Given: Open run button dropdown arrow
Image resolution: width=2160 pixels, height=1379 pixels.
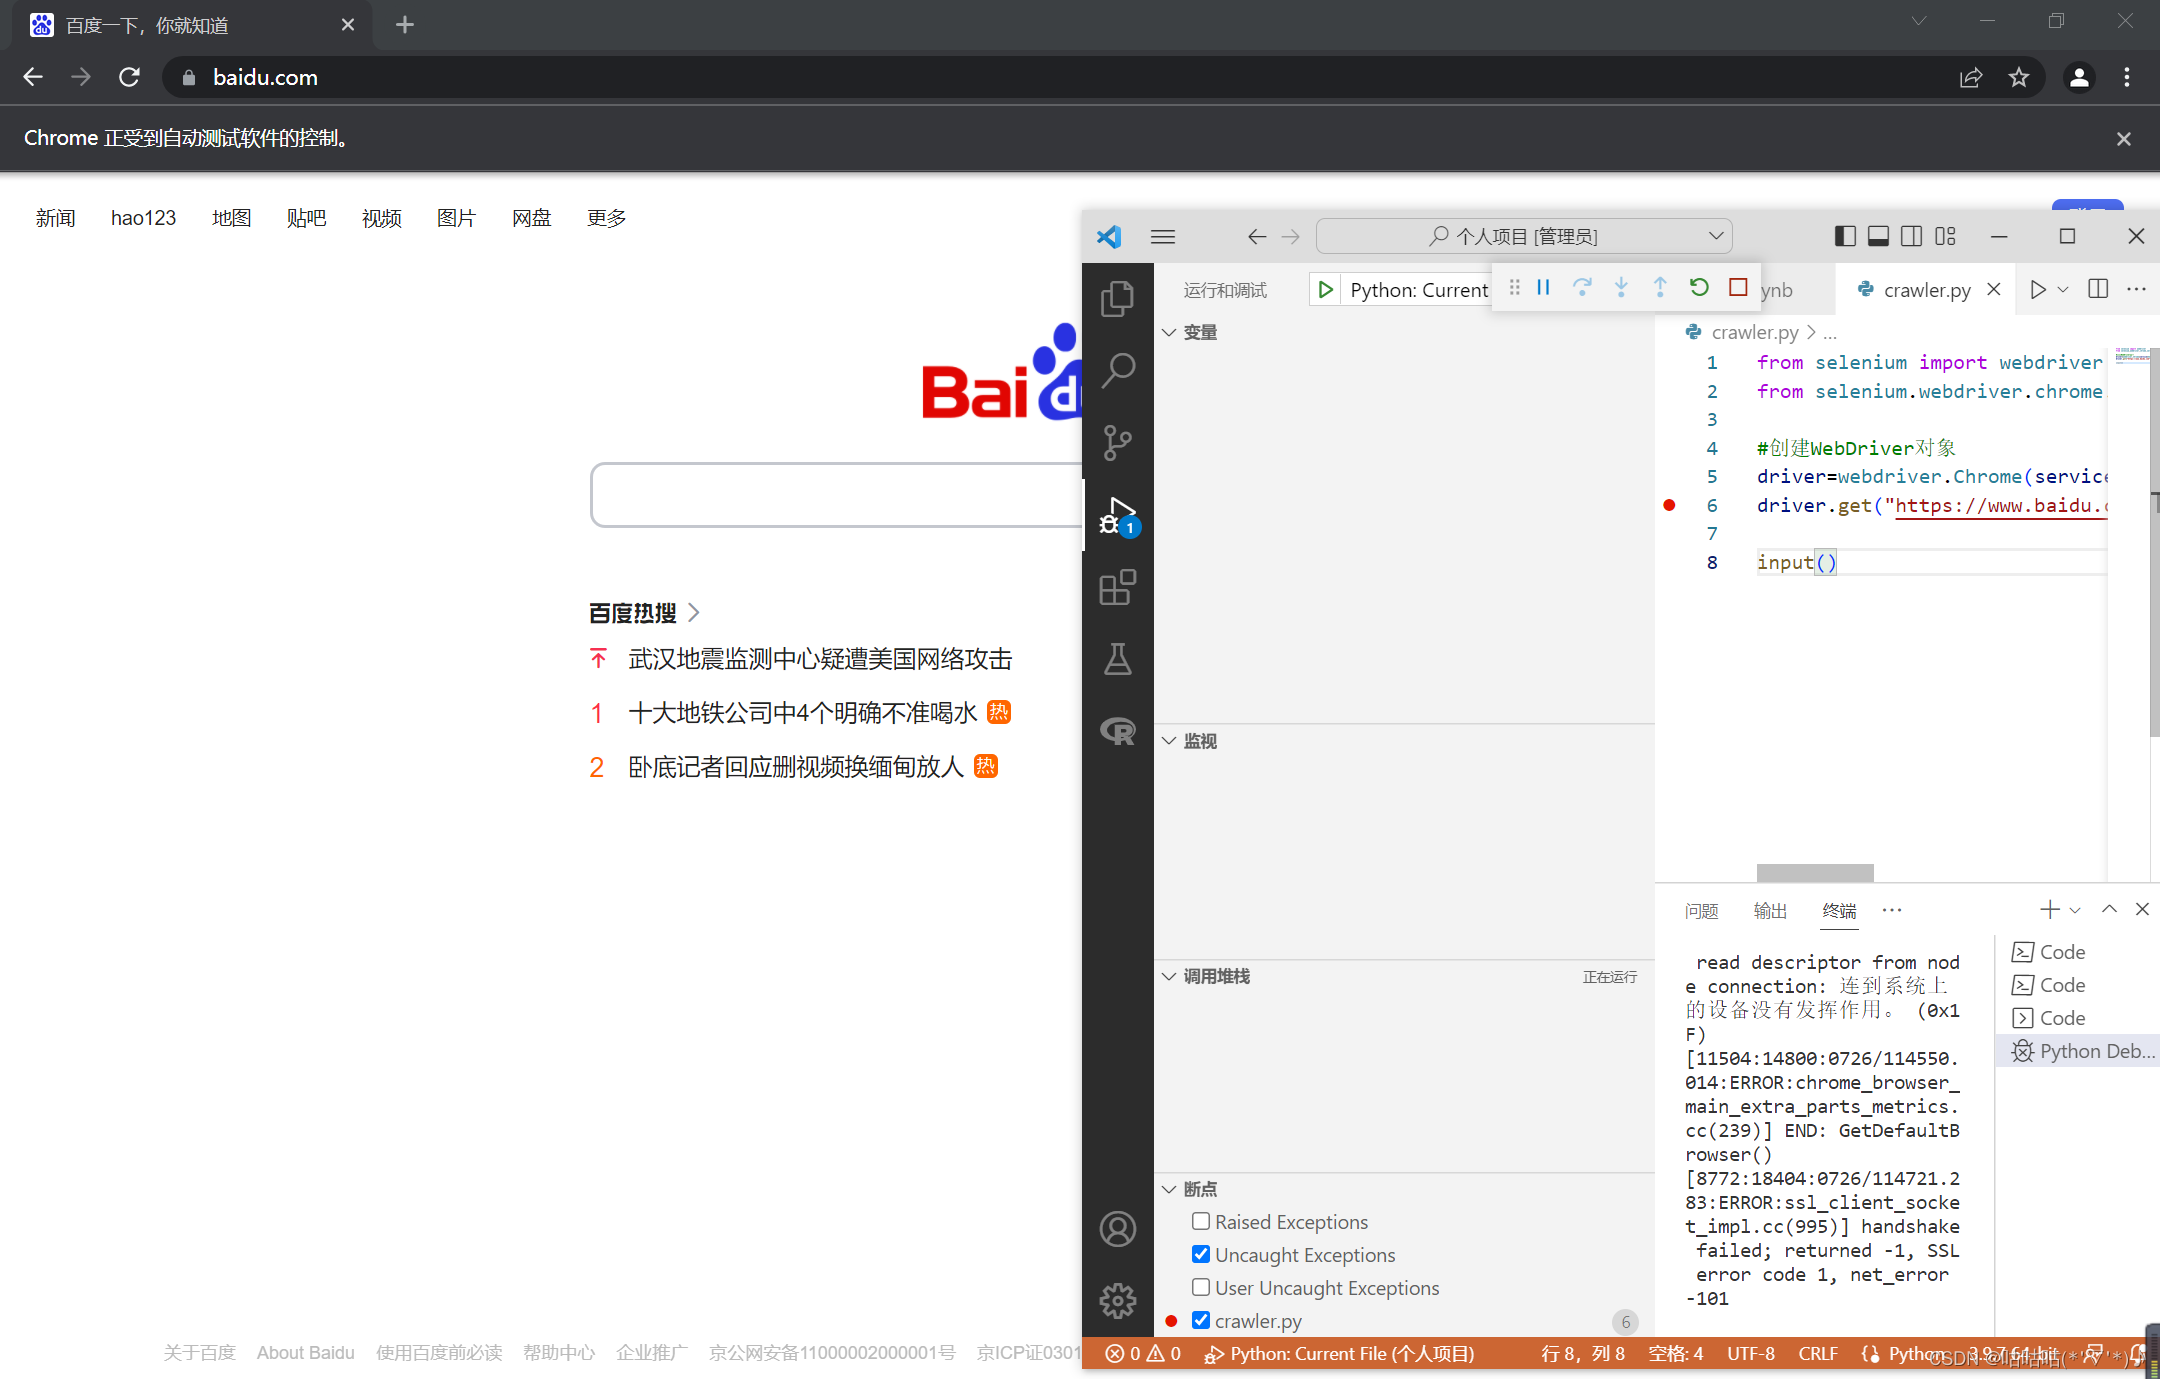Looking at the screenshot, I should (2063, 289).
